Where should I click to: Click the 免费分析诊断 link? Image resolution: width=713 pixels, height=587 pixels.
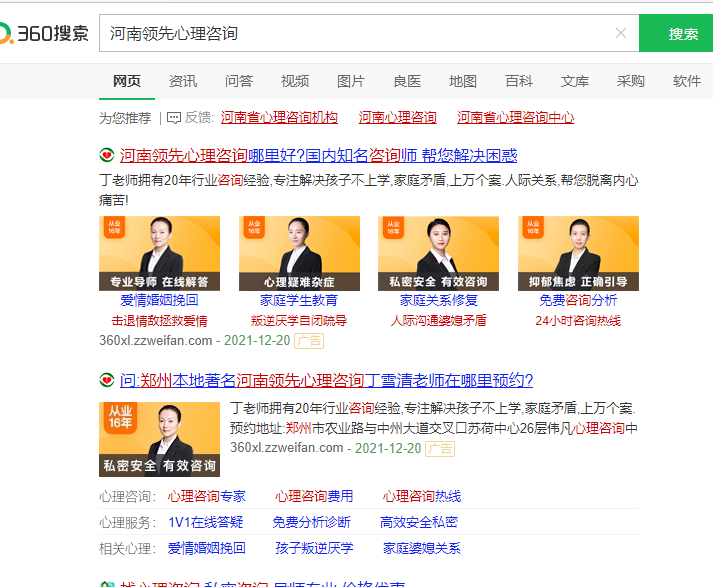pyautogui.click(x=311, y=522)
